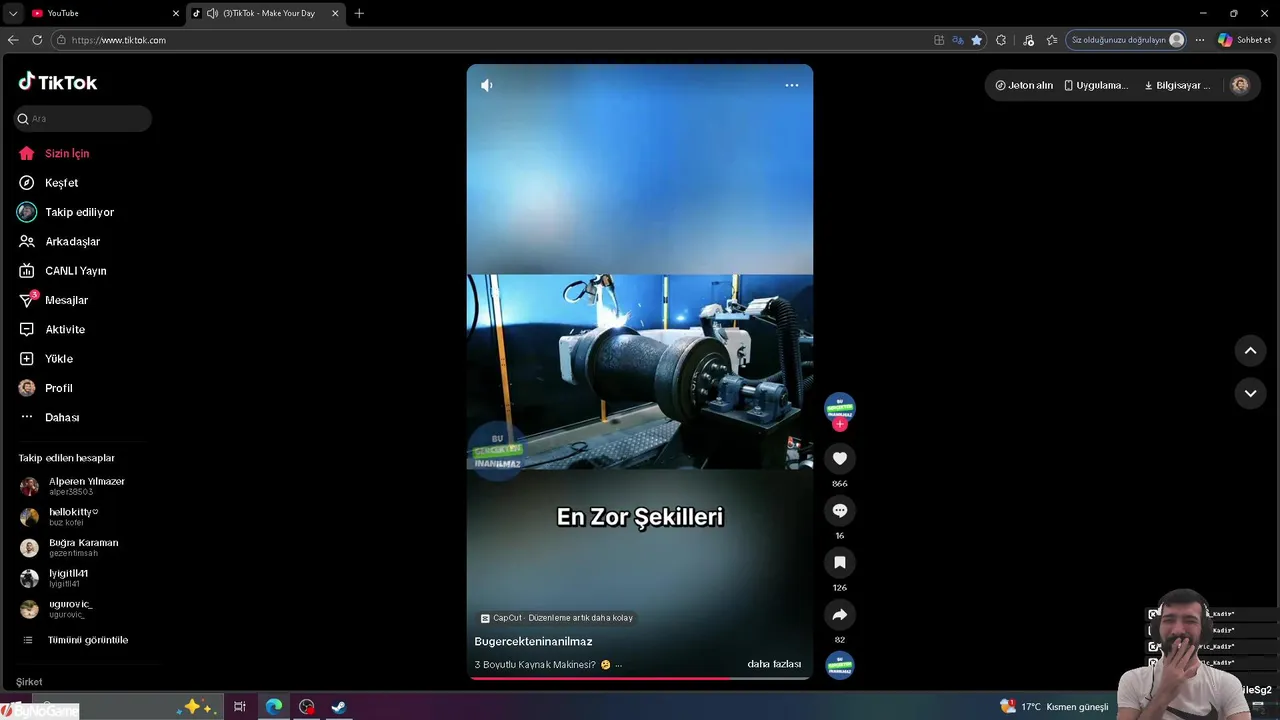The image size is (1280, 720).
Task: Open the Copilot Sohbet et button
Action: pos(1245,40)
